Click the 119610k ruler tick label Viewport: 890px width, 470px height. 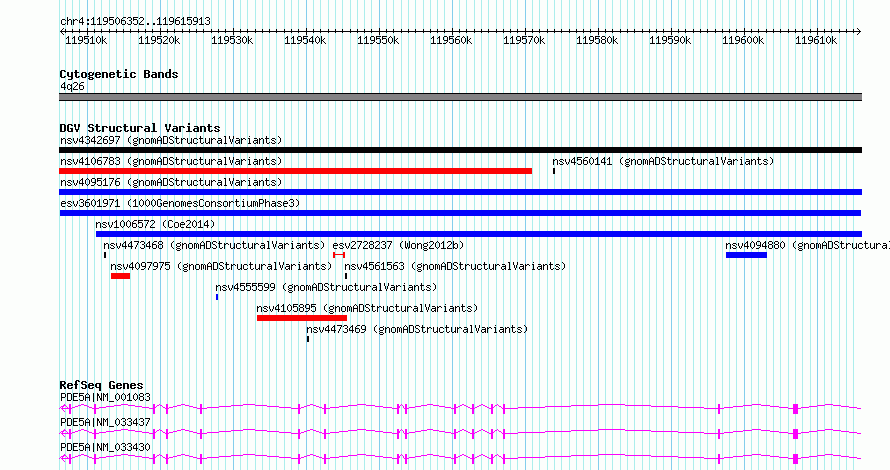click(x=816, y=40)
